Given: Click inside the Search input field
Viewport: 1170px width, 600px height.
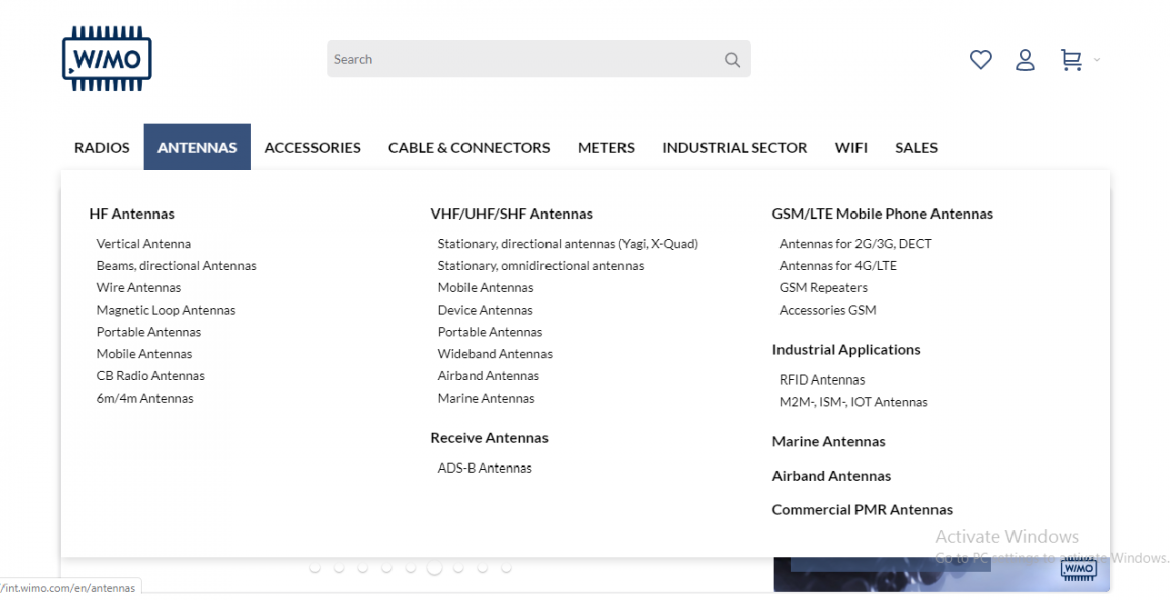Looking at the screenshot, I should pyautogui.click(x=520, y=59).
